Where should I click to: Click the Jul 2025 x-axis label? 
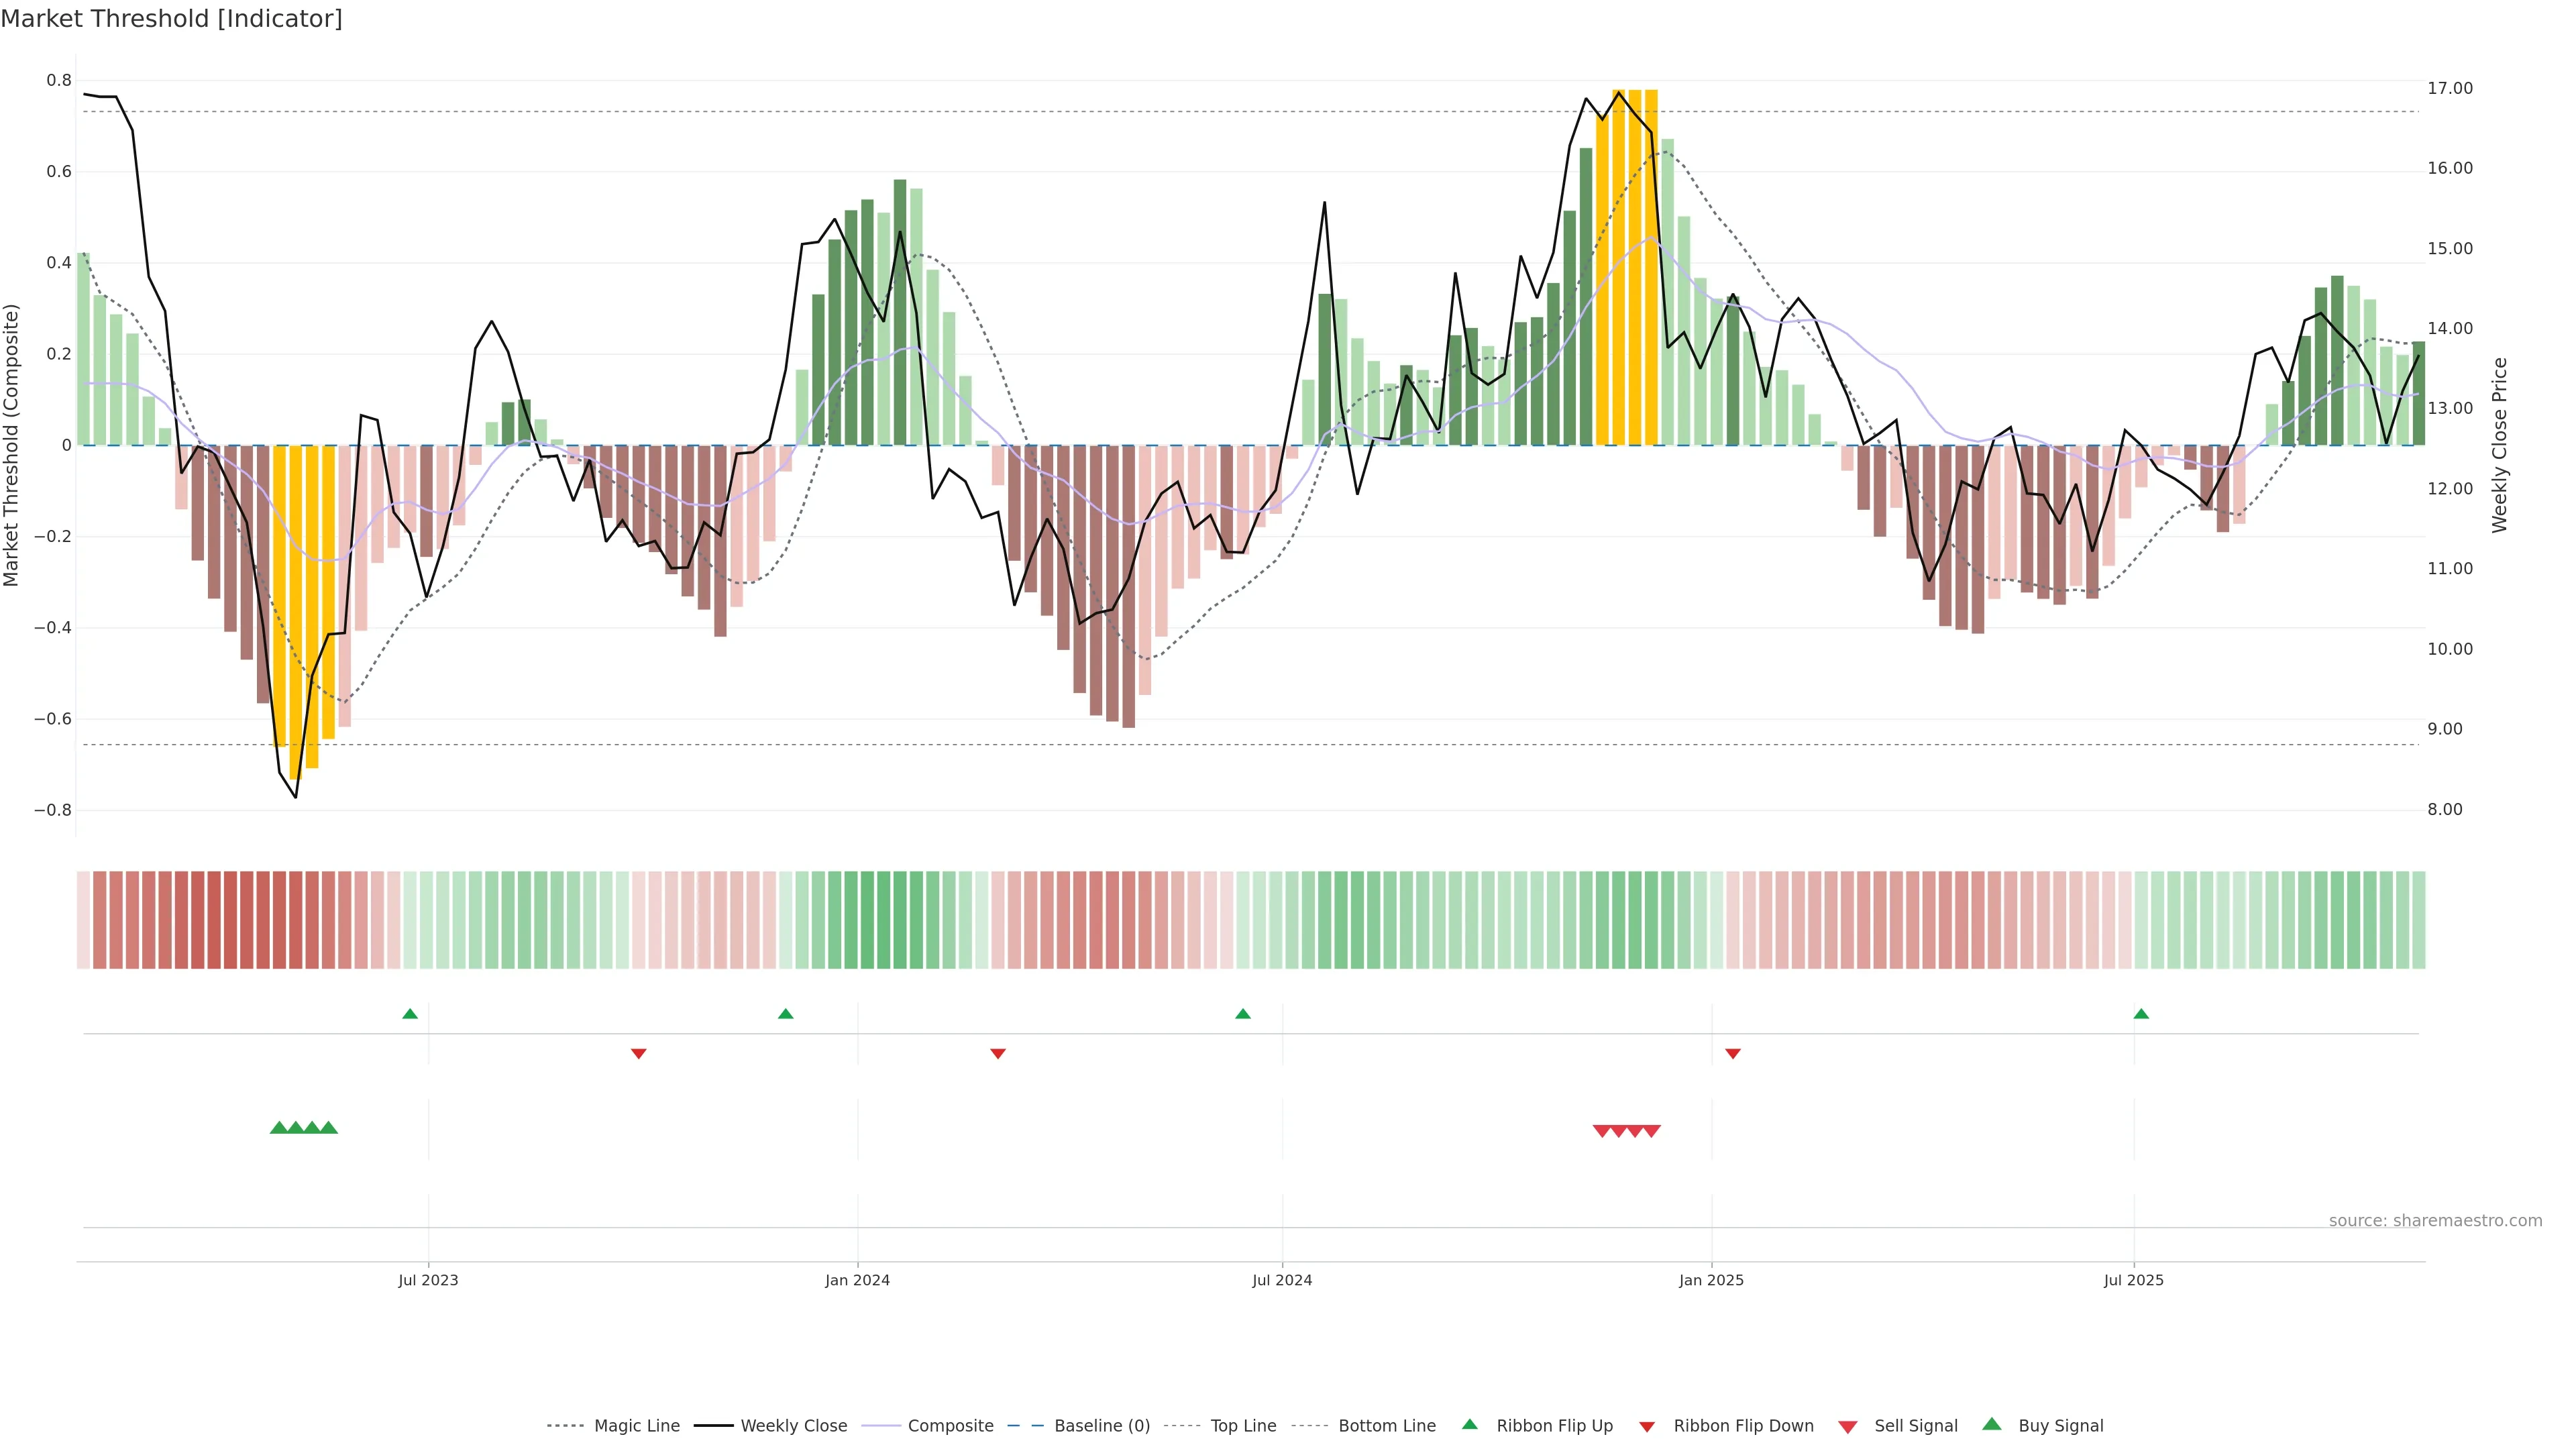pyautogui.click(x=2133, y=1280)
